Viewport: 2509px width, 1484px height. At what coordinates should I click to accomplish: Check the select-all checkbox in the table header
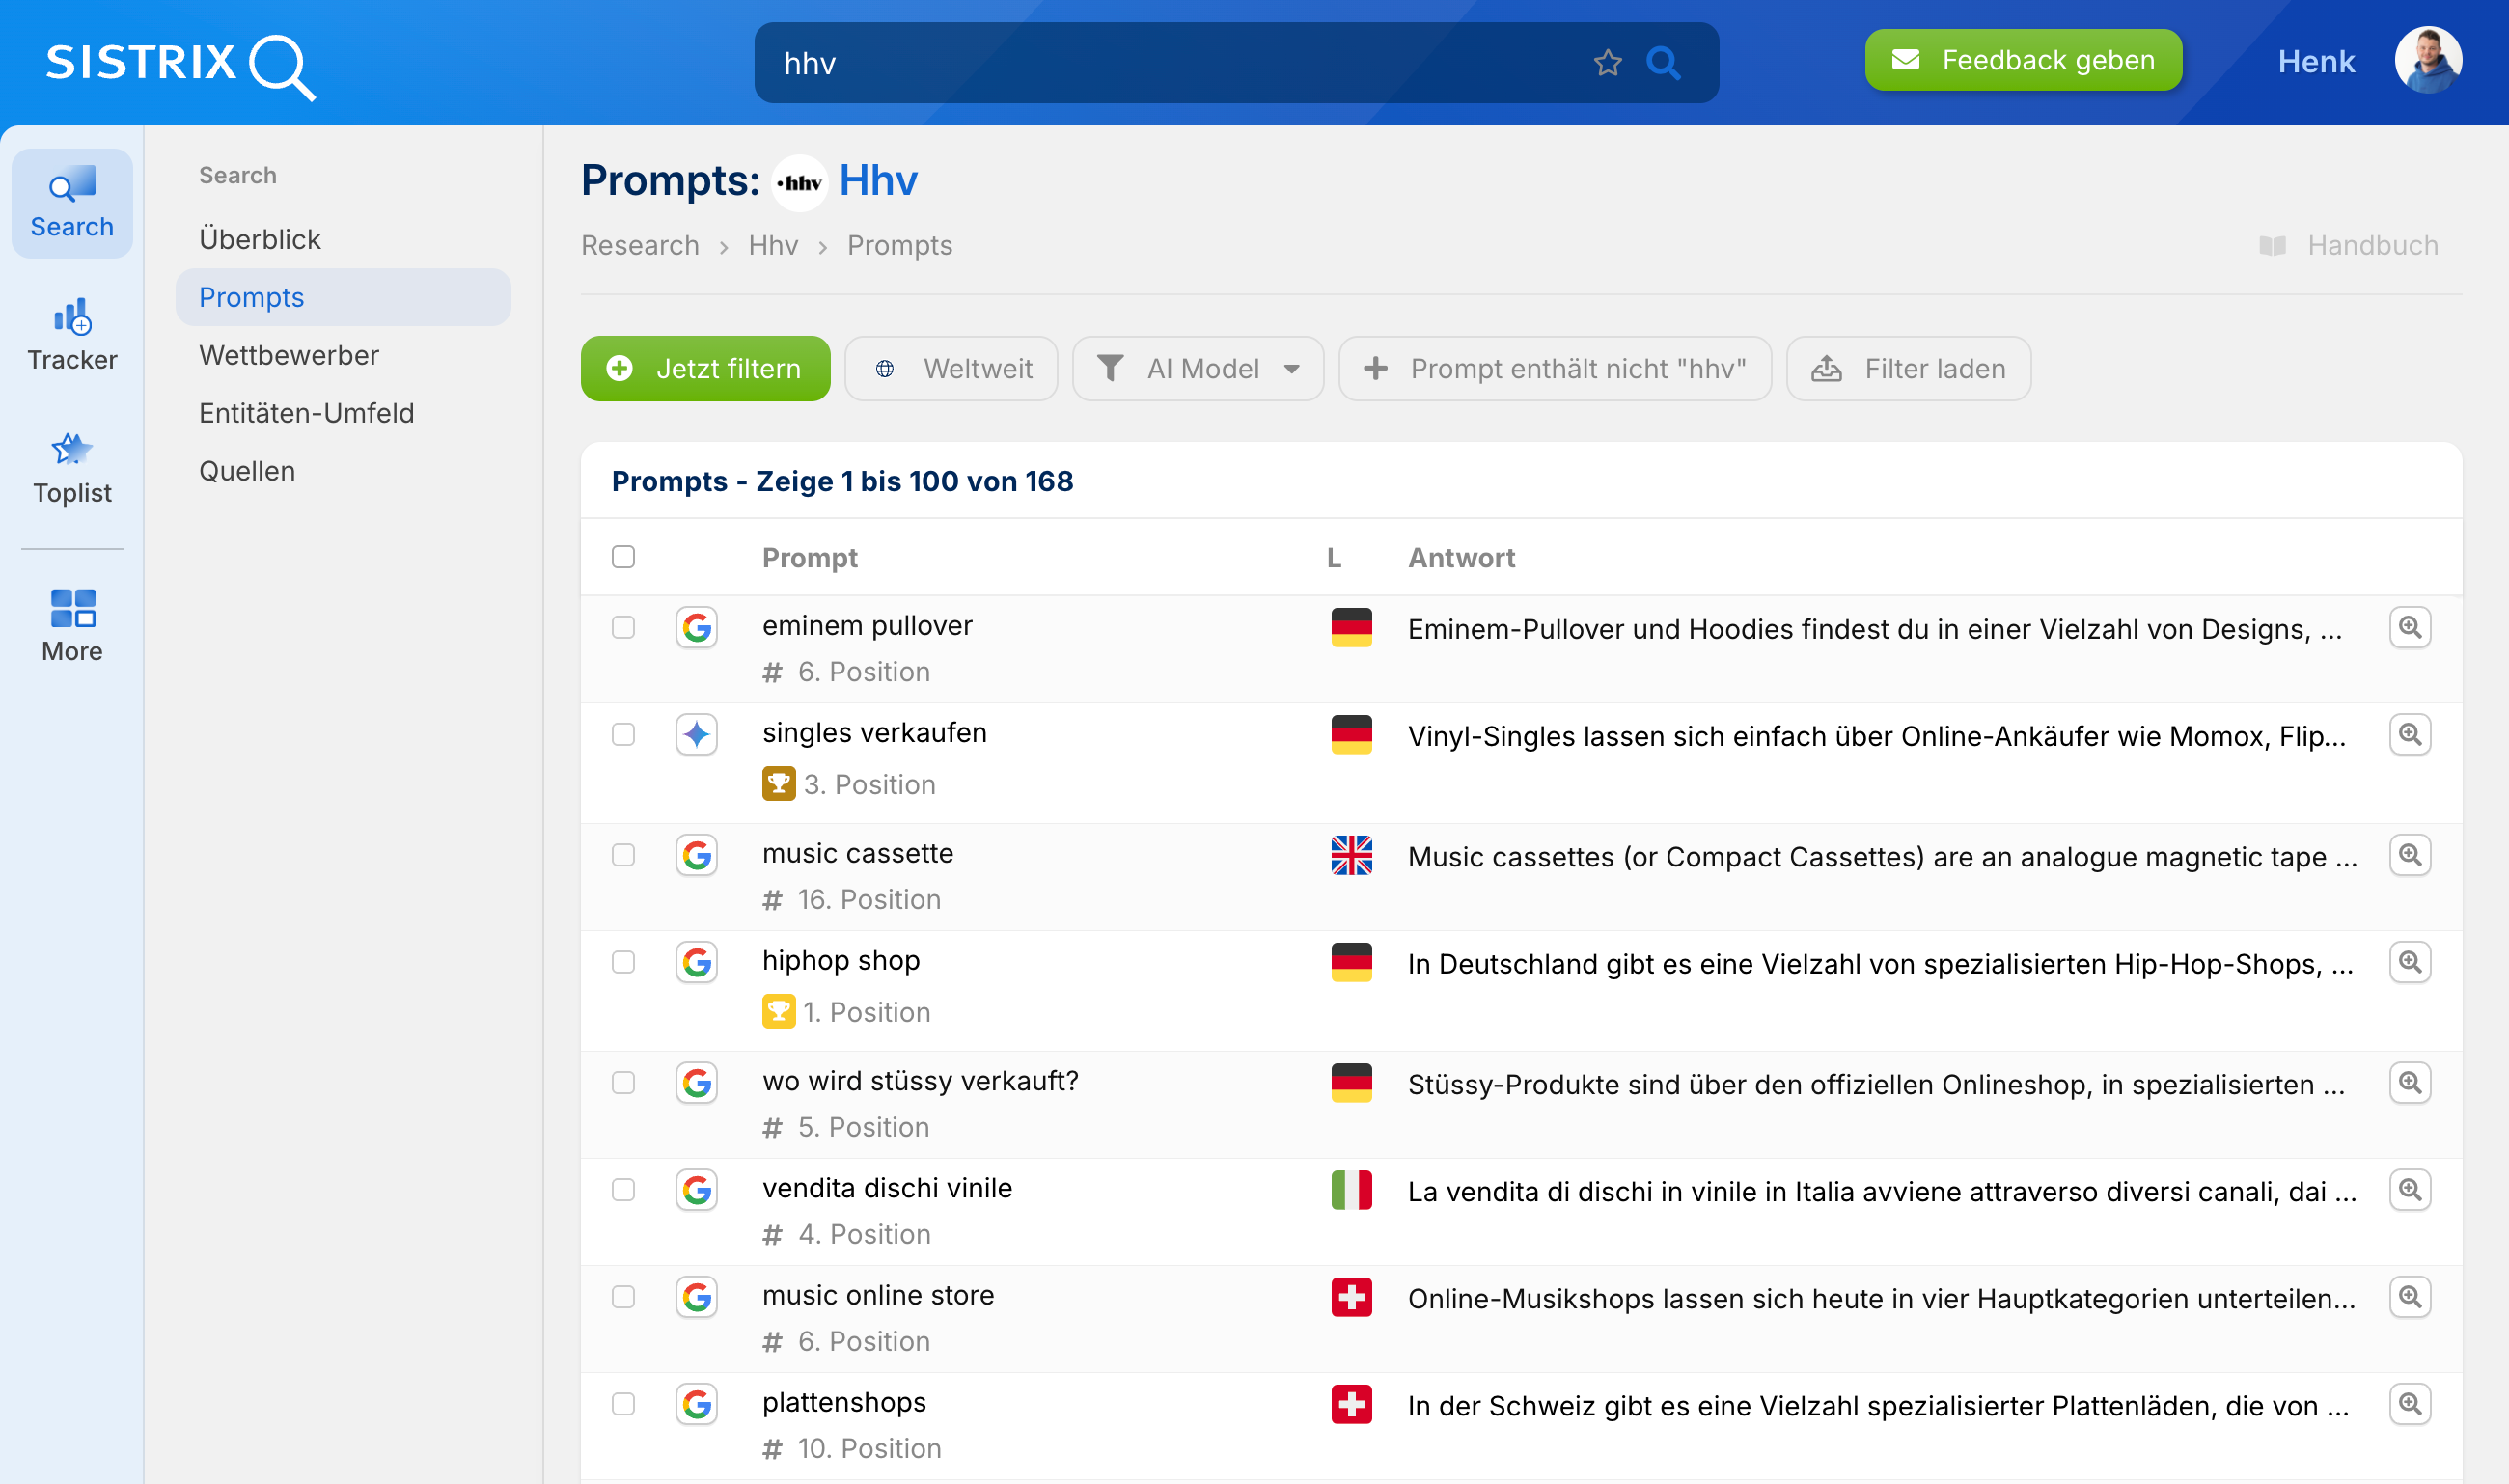[x=623, y=556]
